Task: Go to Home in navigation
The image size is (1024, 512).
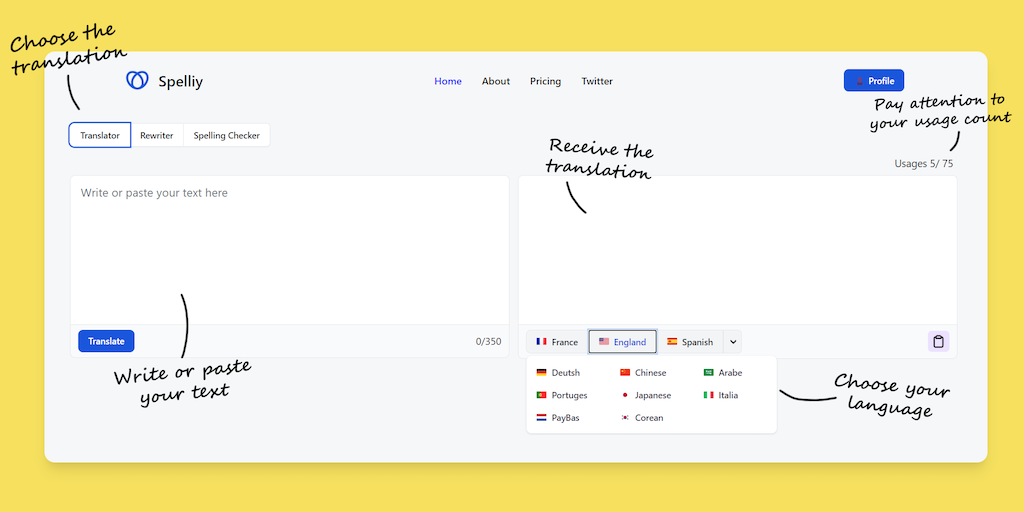Action: tap(448, 81)
